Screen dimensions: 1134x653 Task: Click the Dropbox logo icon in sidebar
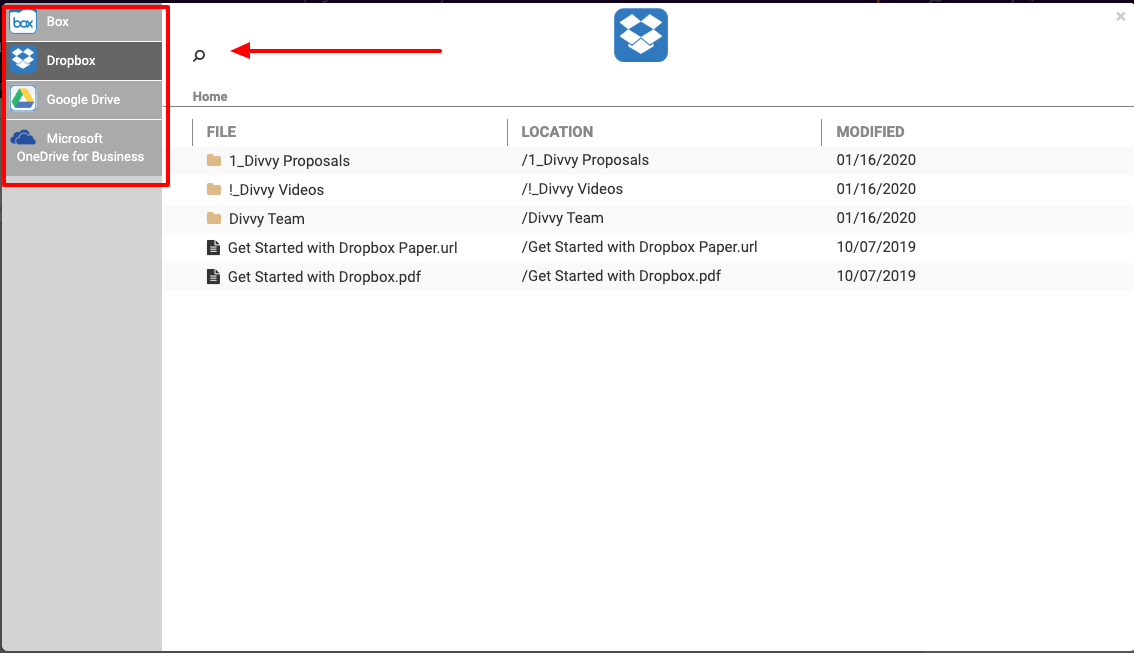(x=23, y=59)
